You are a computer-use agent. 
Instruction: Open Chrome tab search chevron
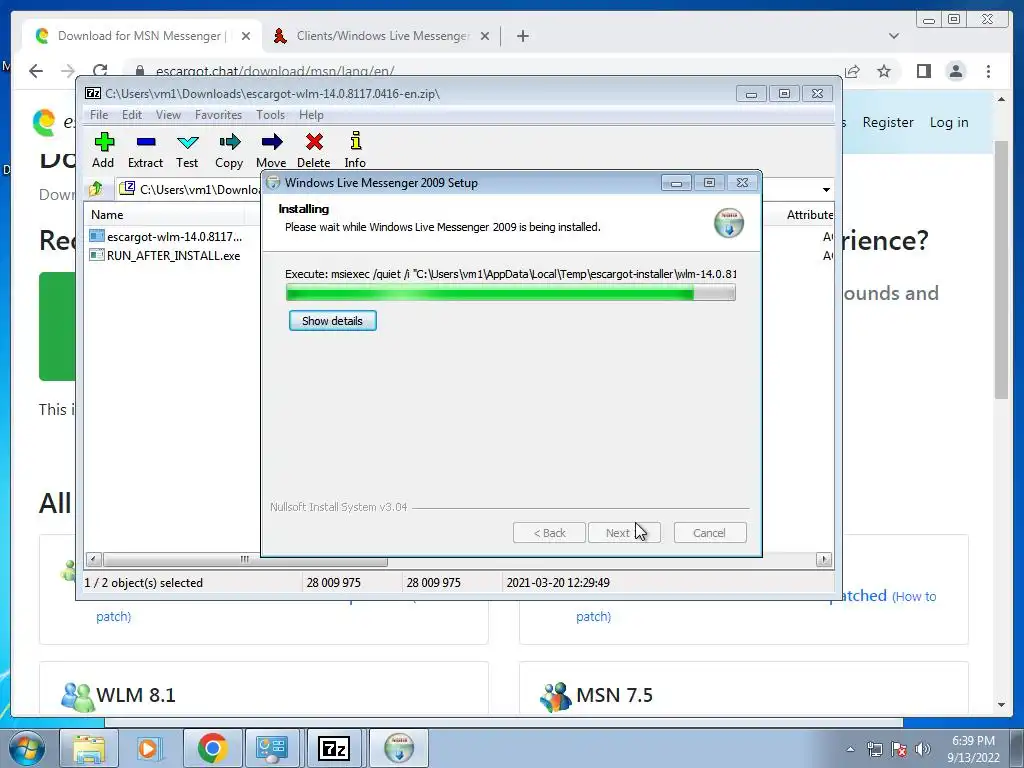[x=893, y=36]
